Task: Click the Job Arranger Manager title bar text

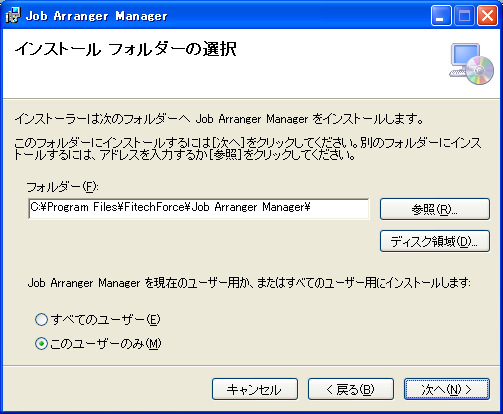Action: click(x=97, y=16)
